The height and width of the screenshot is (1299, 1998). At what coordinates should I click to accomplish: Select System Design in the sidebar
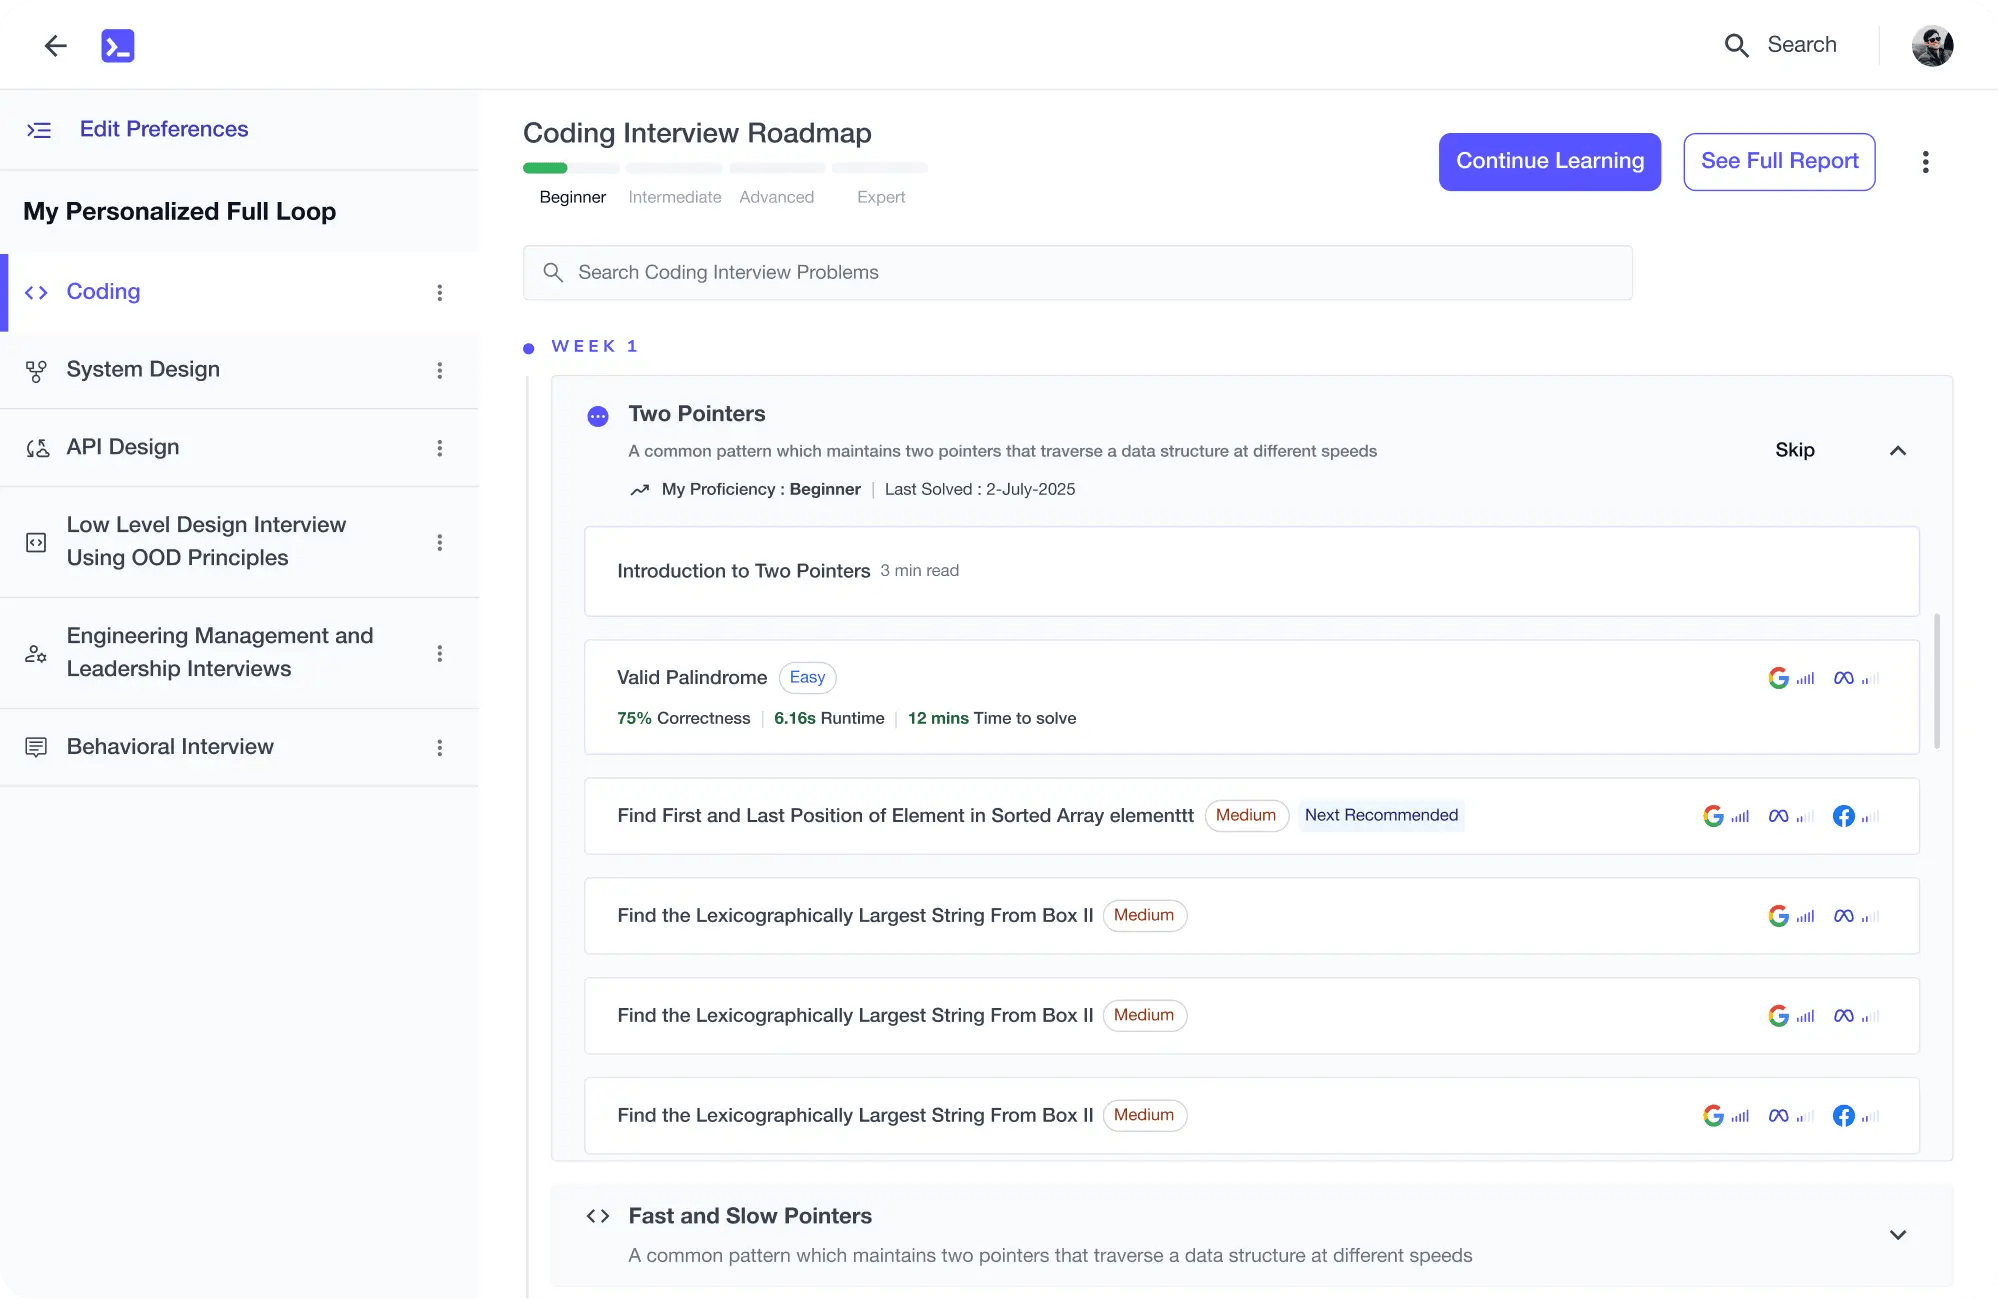pos(143,369)
